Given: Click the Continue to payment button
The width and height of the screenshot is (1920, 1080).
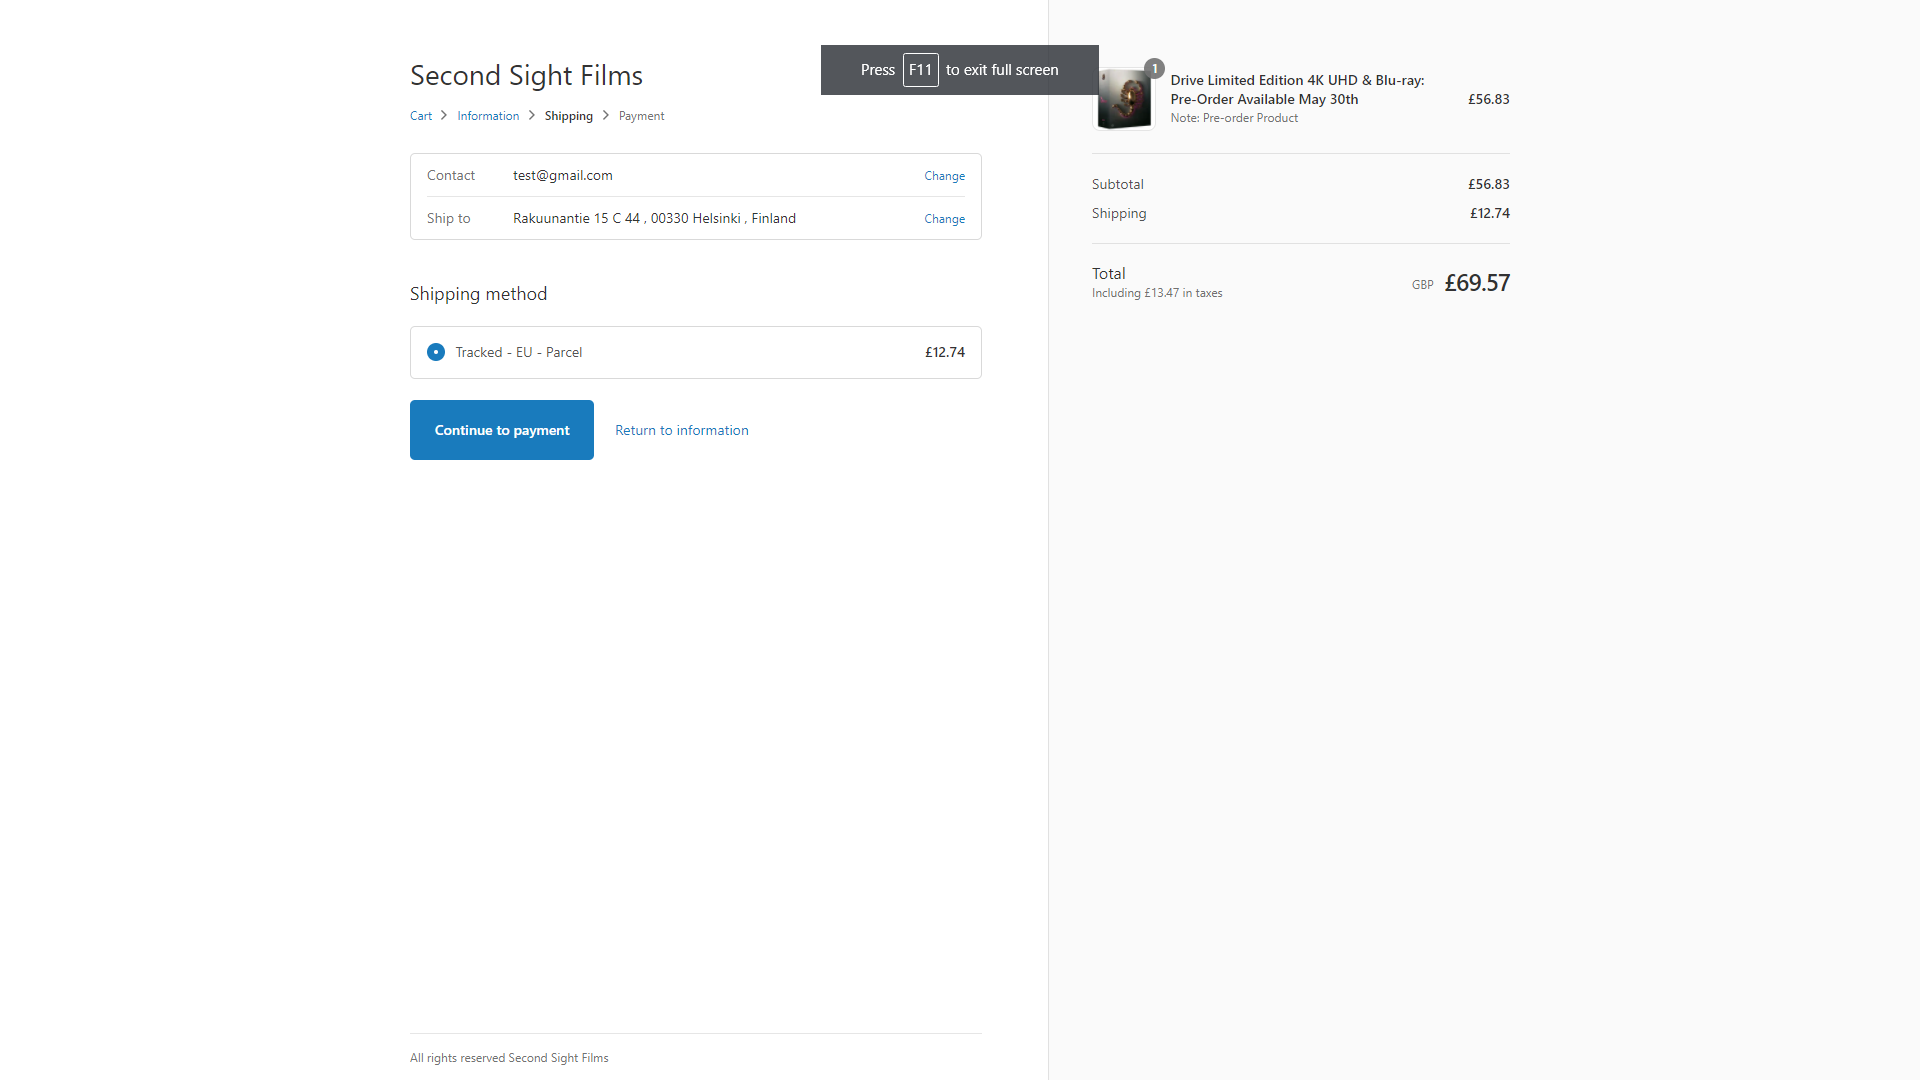Looking at the screenshot, I should (502, 430).
